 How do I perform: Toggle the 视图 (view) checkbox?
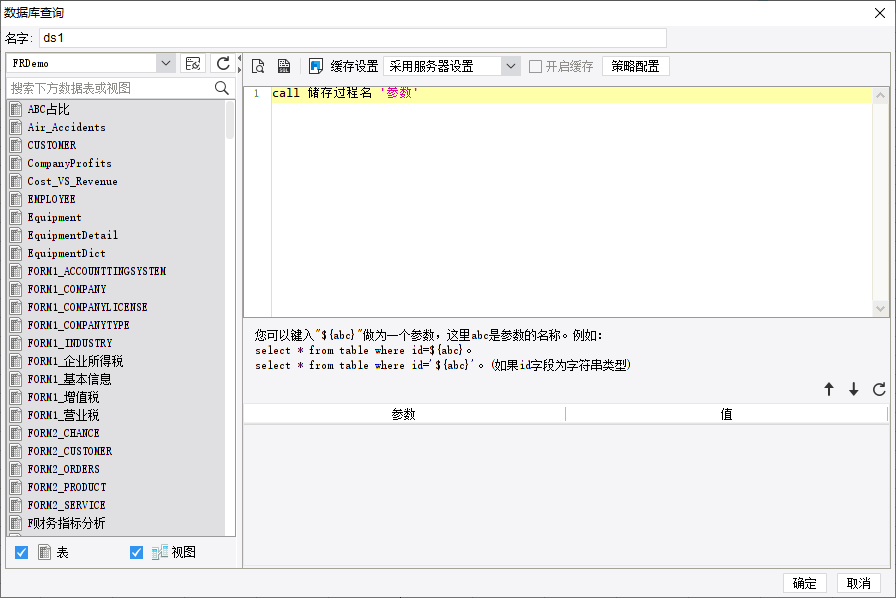(136, 552)
